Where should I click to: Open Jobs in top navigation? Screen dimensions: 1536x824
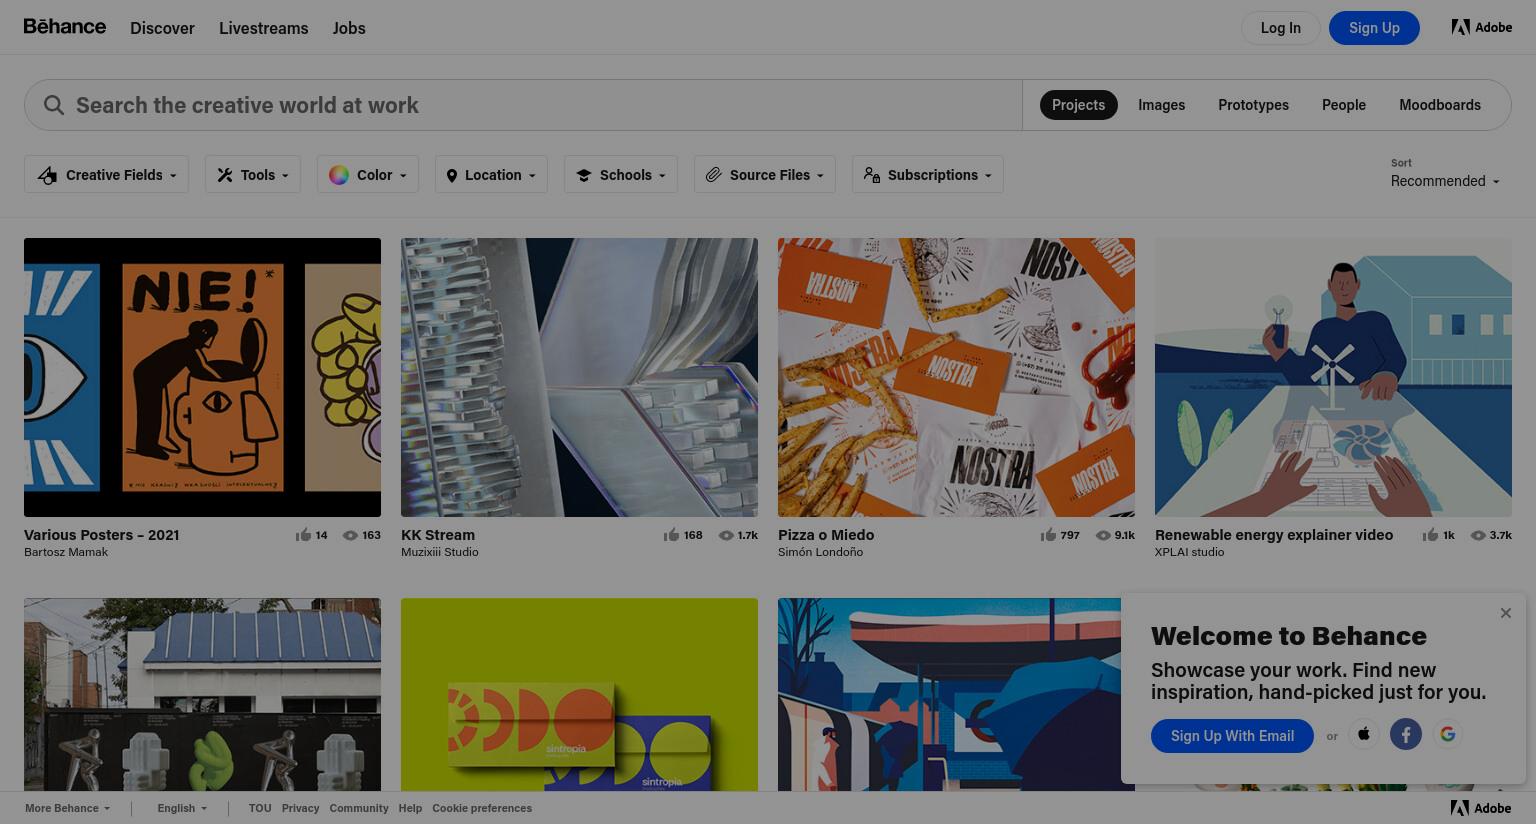(349, 28)
